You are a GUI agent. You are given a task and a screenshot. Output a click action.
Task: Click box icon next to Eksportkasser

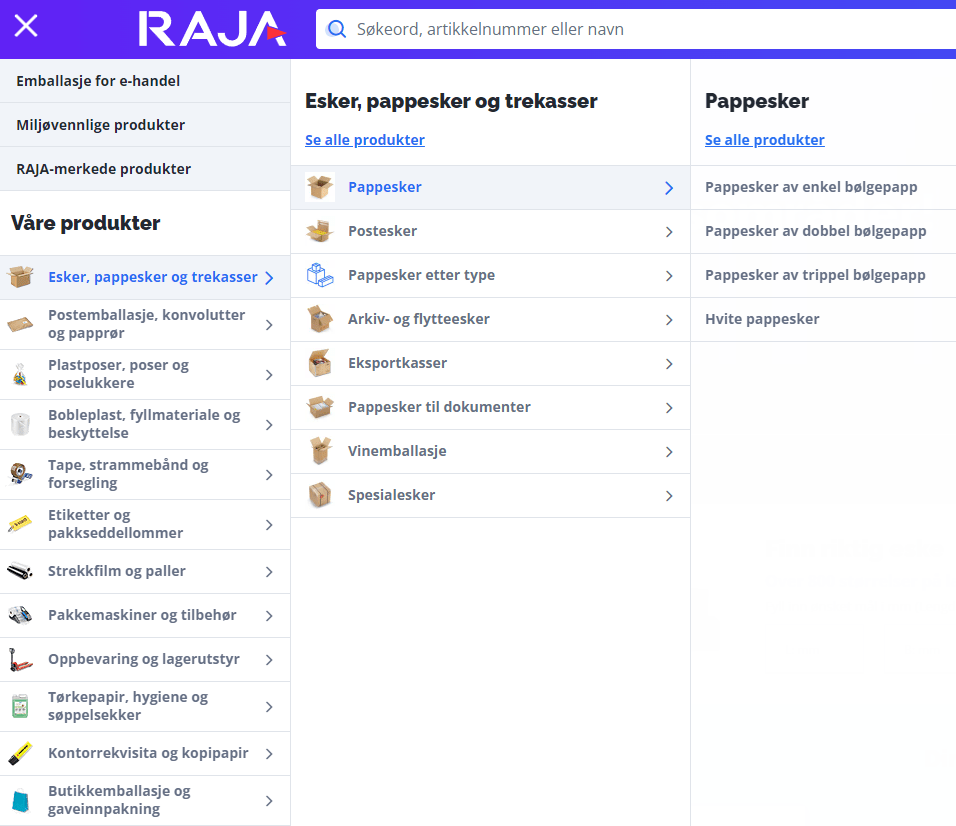(320, 363)
